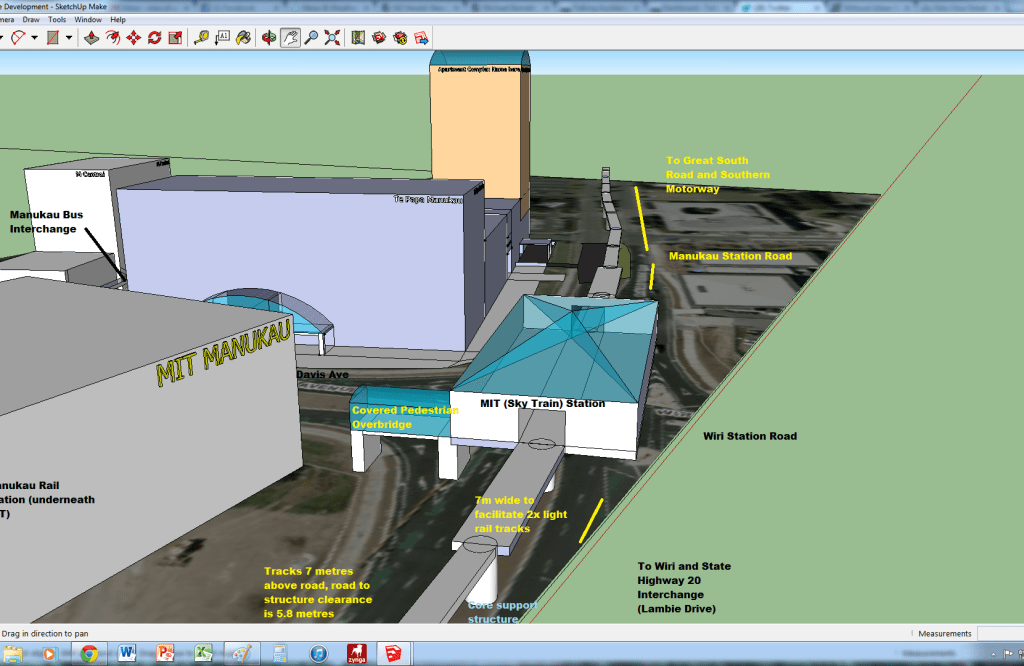Toggle the active Pan hand tool
The height and width of the screenshot is (666, 1024).
(290, 38)
